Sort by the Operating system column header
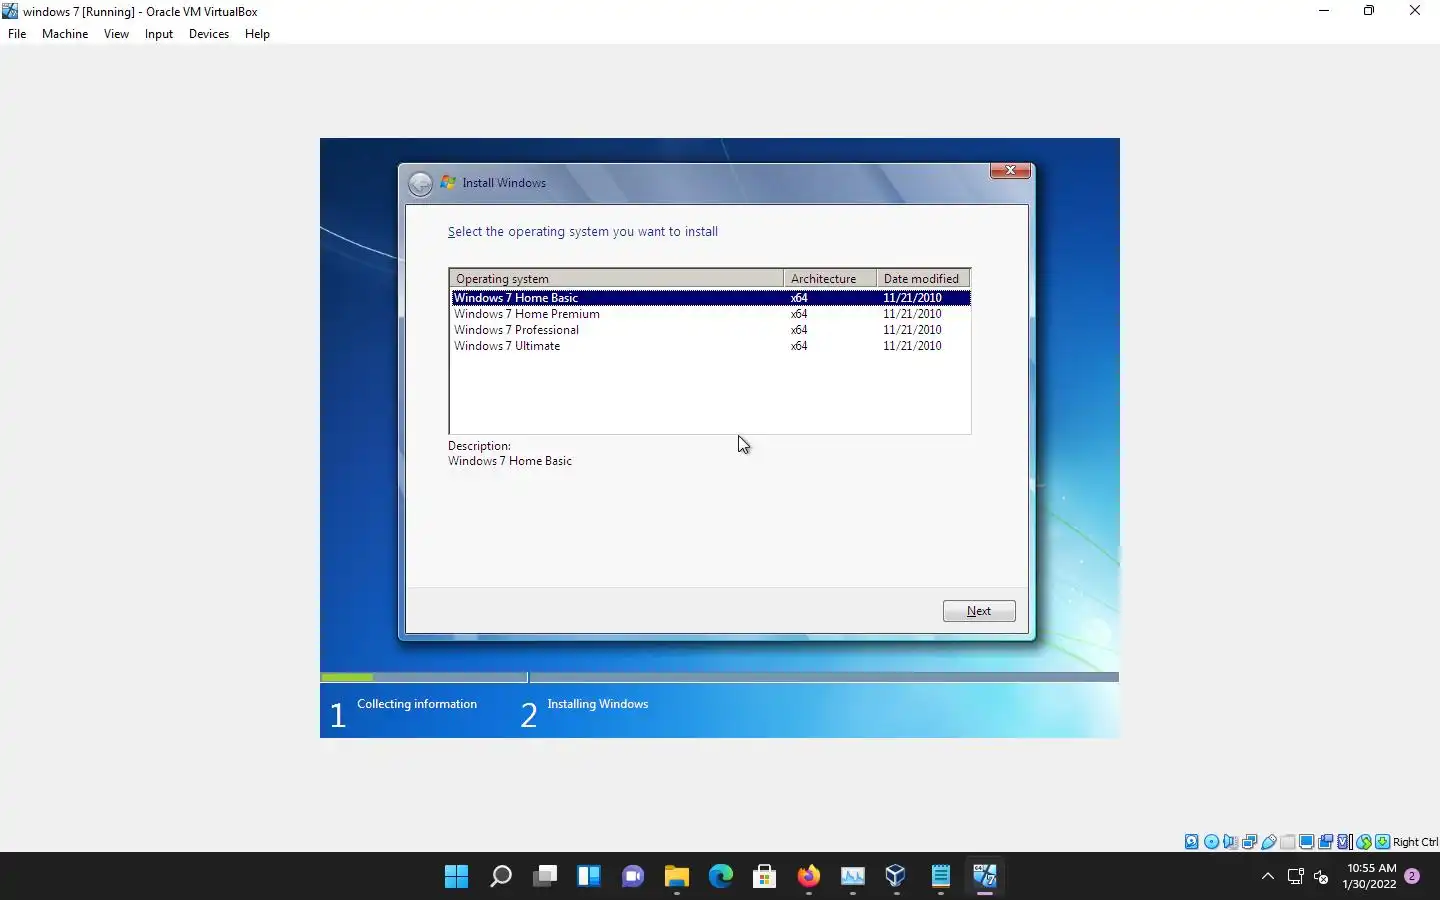The height and width of the screenshot is (900, 1440). tap(616, 278)
